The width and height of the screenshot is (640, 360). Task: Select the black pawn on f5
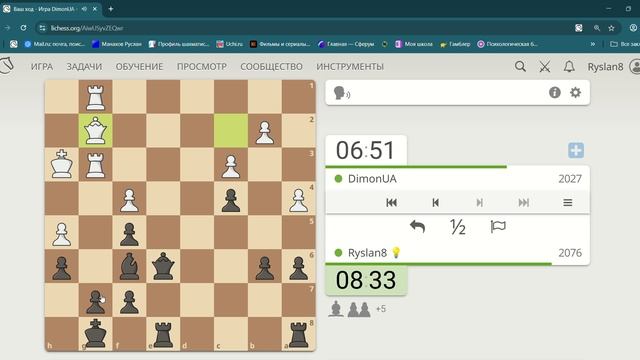click(129, 234)
